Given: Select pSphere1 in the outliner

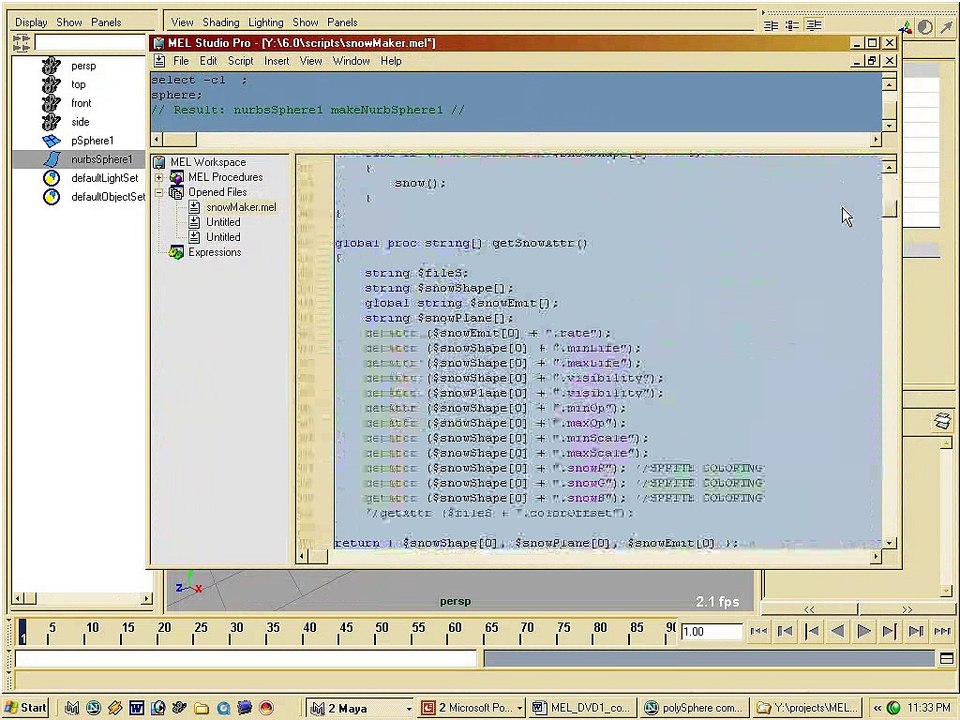Looking at the screenshot, I should tap(92, 140).
